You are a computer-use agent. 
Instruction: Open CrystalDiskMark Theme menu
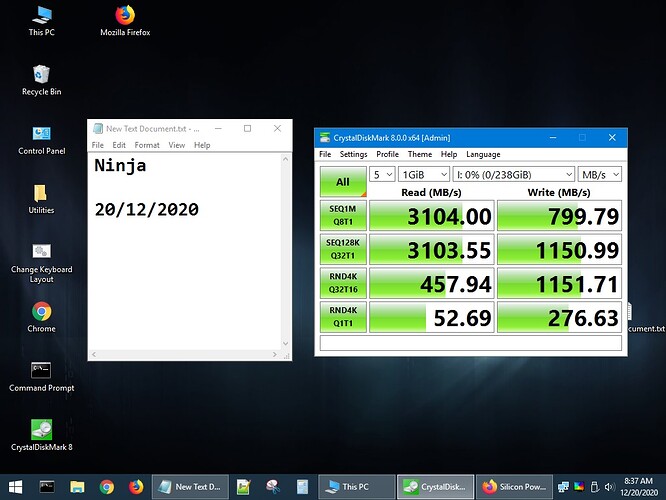click(x=420, y=154)
